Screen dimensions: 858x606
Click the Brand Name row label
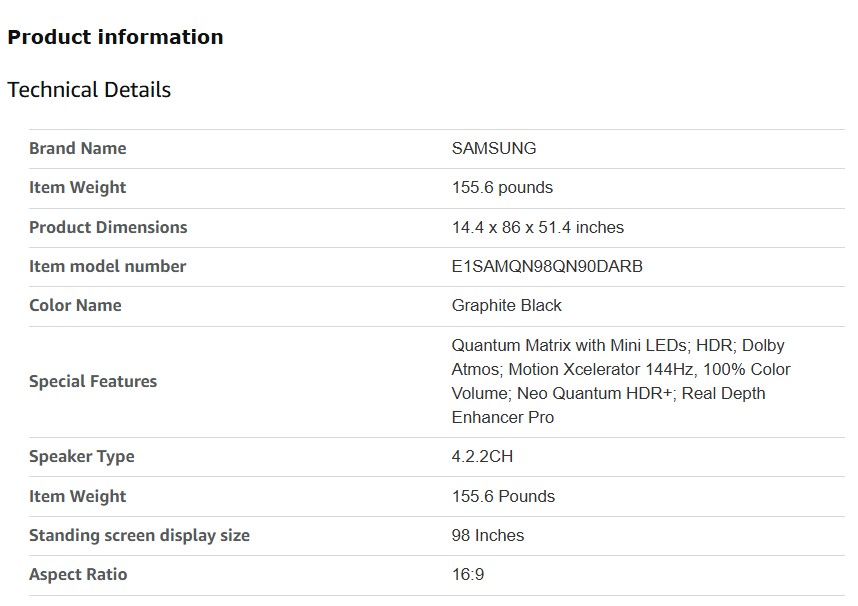click(x=77, y=148)
